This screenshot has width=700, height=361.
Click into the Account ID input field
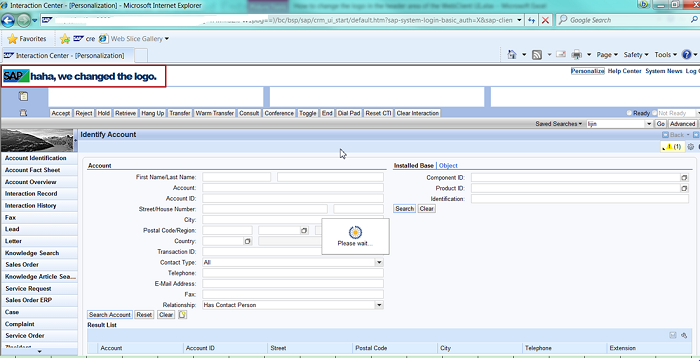(293, 198)
